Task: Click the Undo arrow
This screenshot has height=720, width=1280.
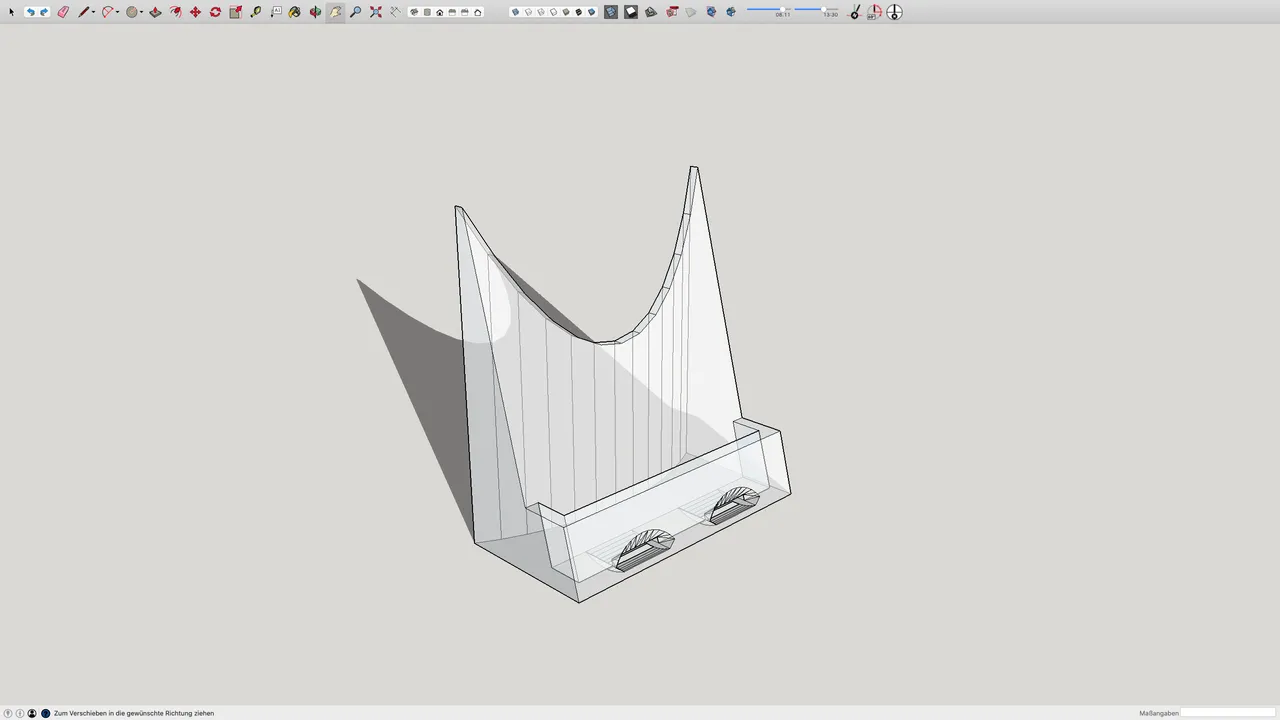Action: pos(30,12)
